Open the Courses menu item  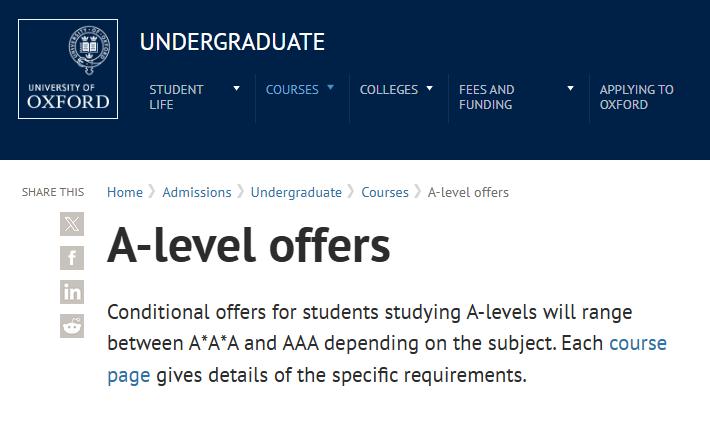[291, 90]
